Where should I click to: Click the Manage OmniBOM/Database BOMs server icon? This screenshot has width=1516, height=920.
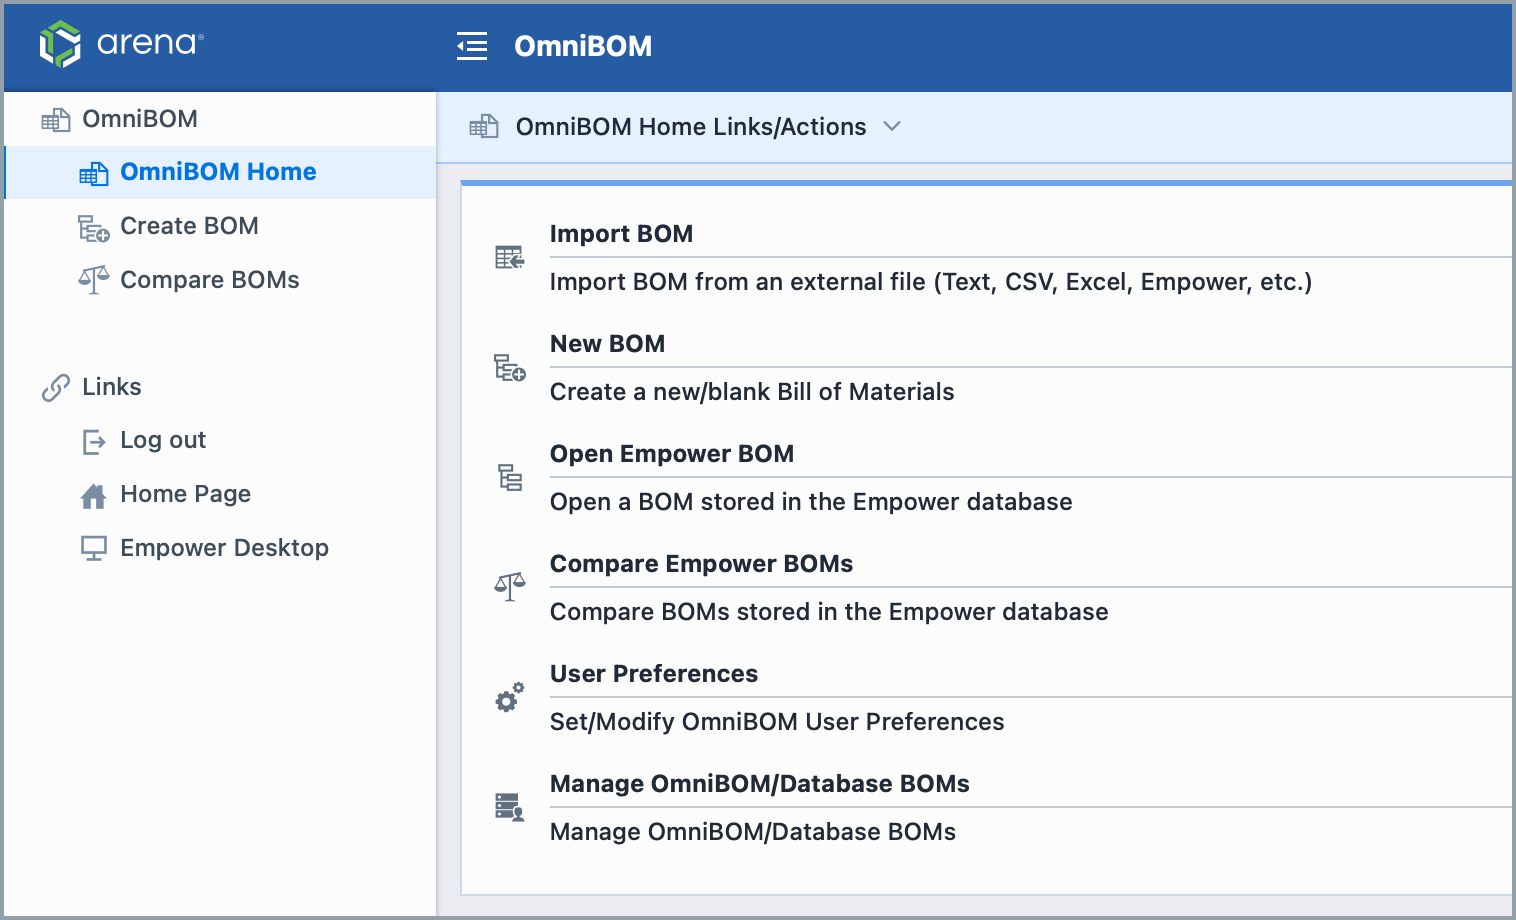510,807
